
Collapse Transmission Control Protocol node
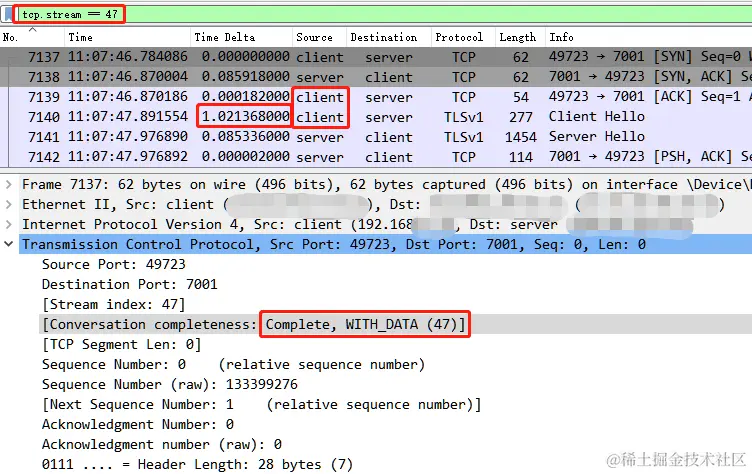[x=8, y=244]
